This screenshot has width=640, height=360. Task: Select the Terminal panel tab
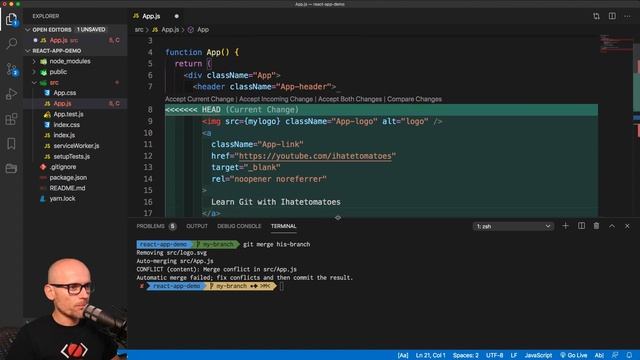(x=283, y=226)
